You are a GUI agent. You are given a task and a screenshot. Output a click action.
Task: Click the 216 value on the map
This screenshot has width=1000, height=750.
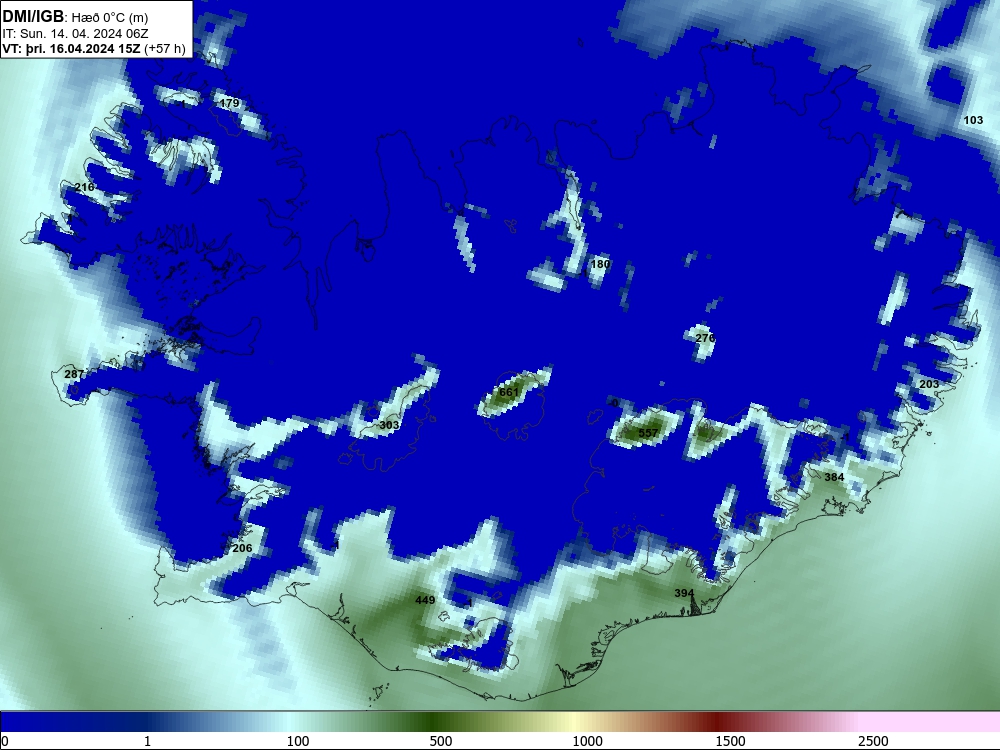click(x=84, y=187)
